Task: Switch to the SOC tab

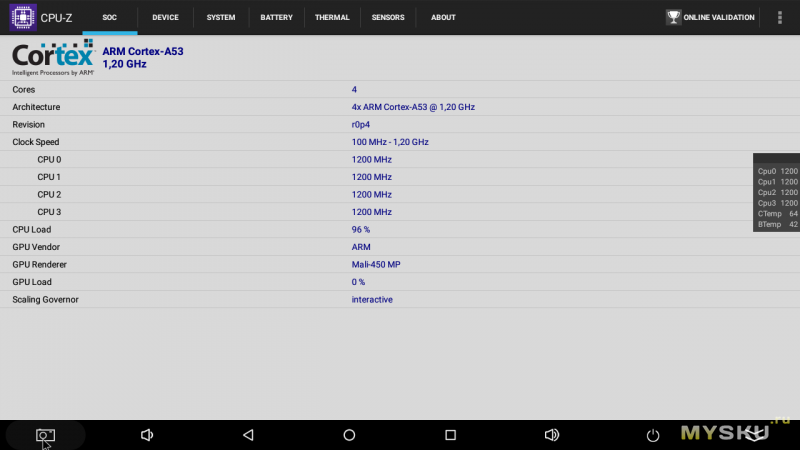Action: (x=110, y=17)
